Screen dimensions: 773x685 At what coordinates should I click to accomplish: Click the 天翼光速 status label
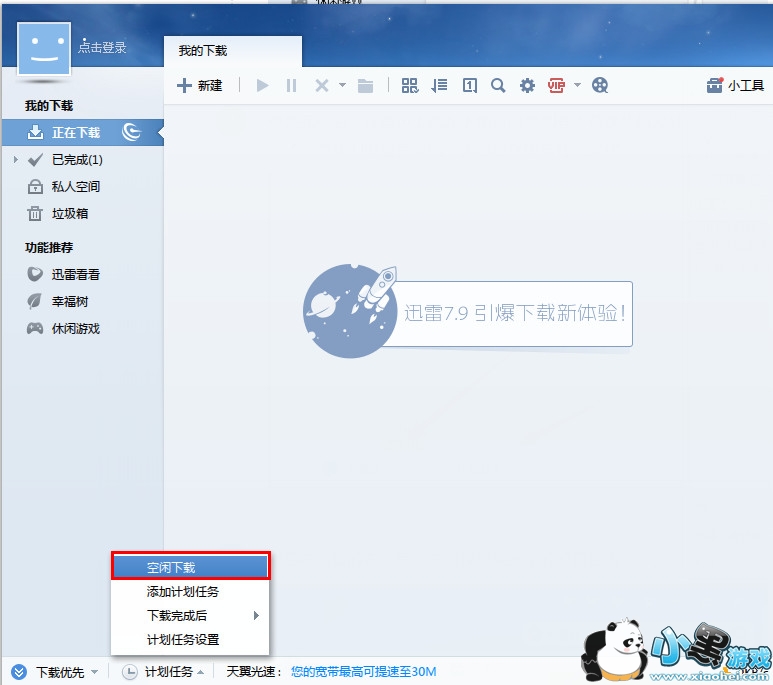[x=254, y=672]
